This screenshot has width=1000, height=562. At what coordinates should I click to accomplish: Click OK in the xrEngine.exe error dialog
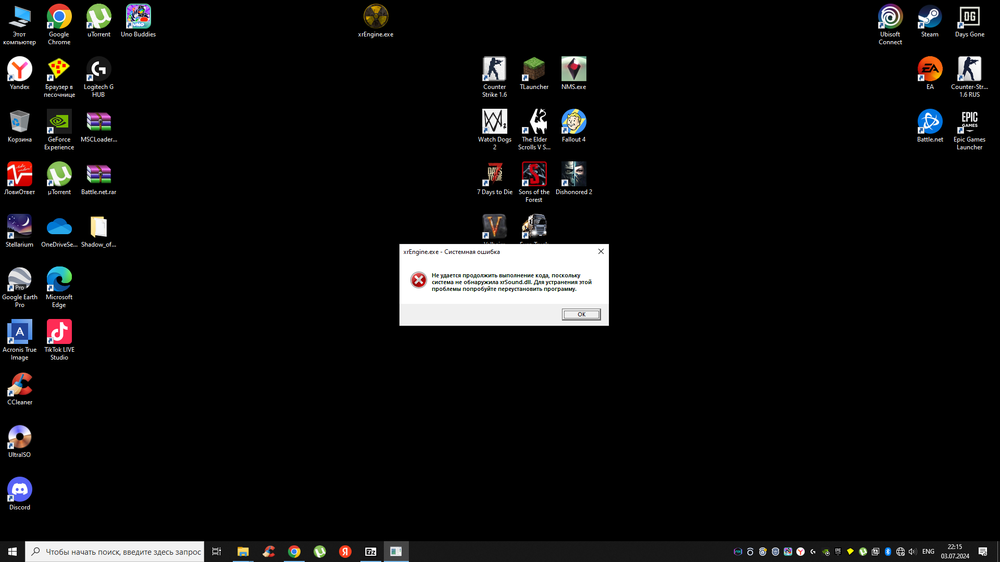coord(581,314)
